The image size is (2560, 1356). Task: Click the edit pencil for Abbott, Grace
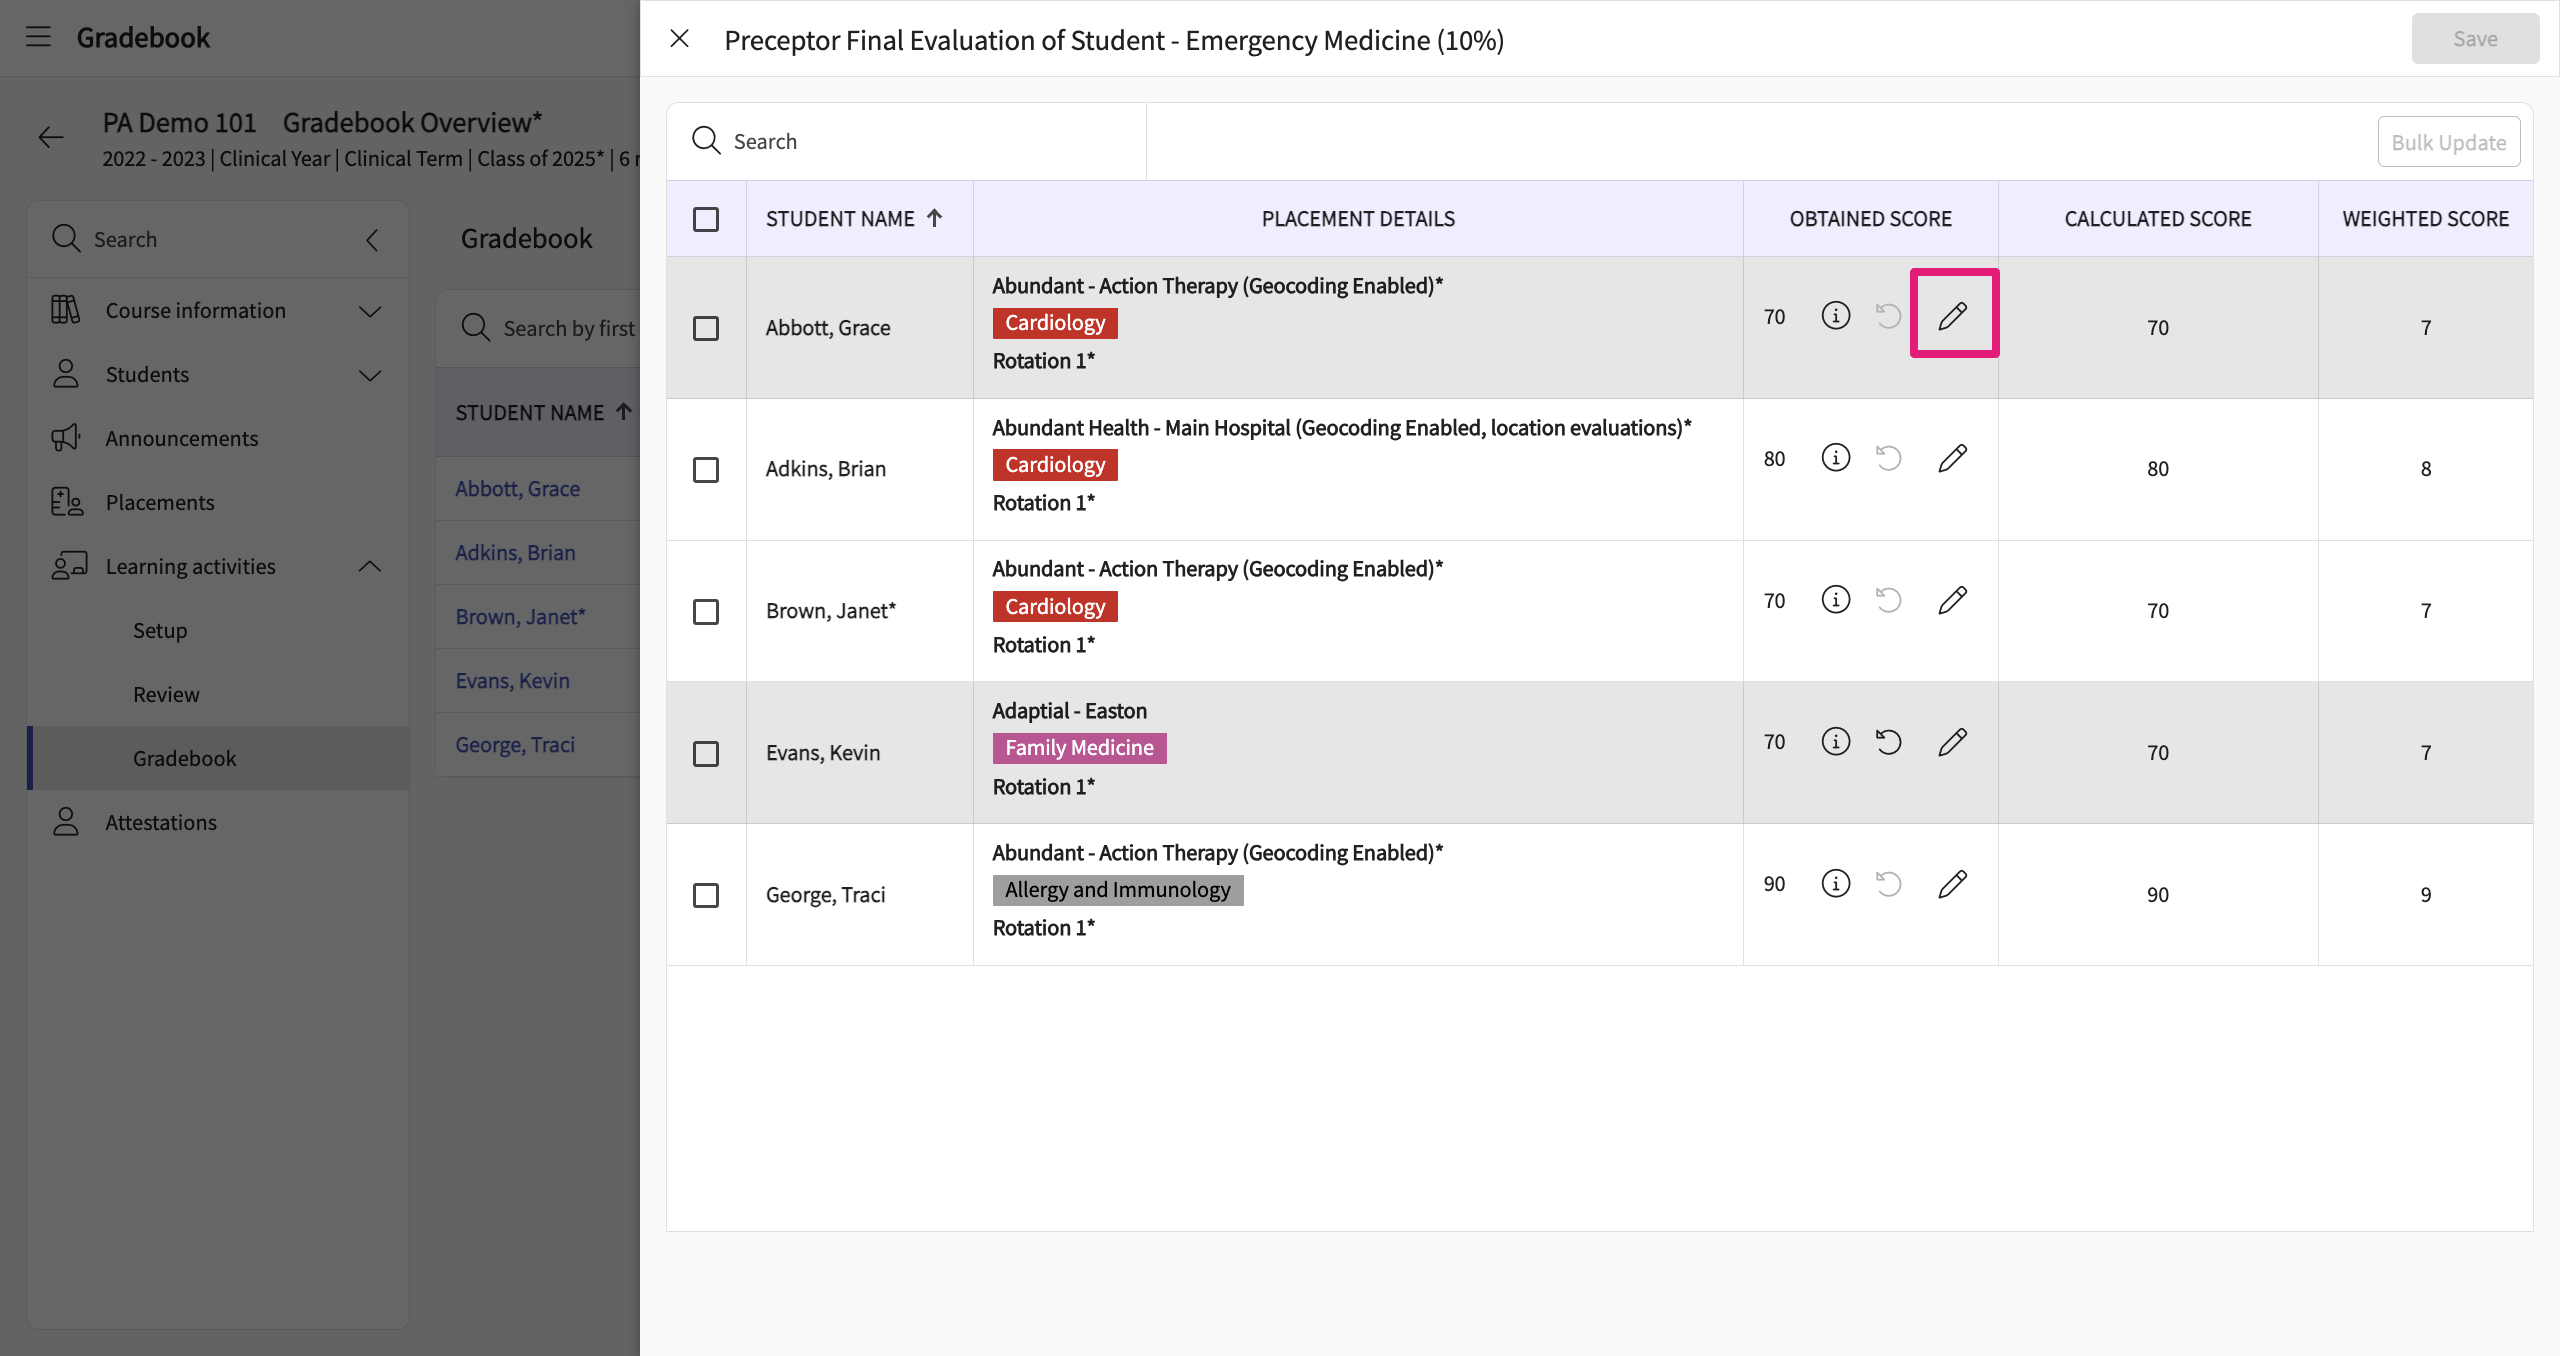pyautogui.click(x=1952, y=316)
